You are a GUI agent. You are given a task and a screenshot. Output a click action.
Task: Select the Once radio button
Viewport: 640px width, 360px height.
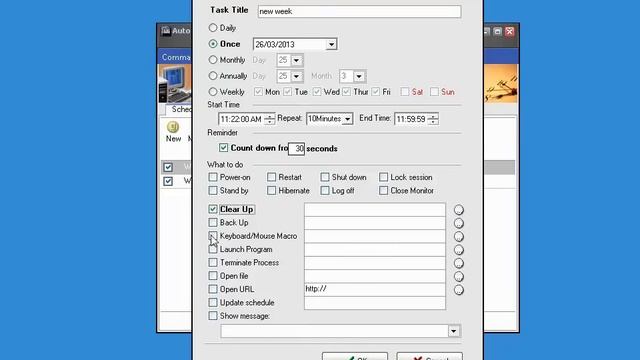tap(213, 44)
